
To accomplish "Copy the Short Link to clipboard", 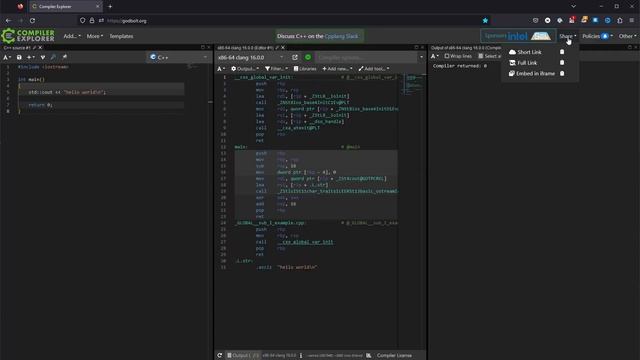I will (562, 52).
